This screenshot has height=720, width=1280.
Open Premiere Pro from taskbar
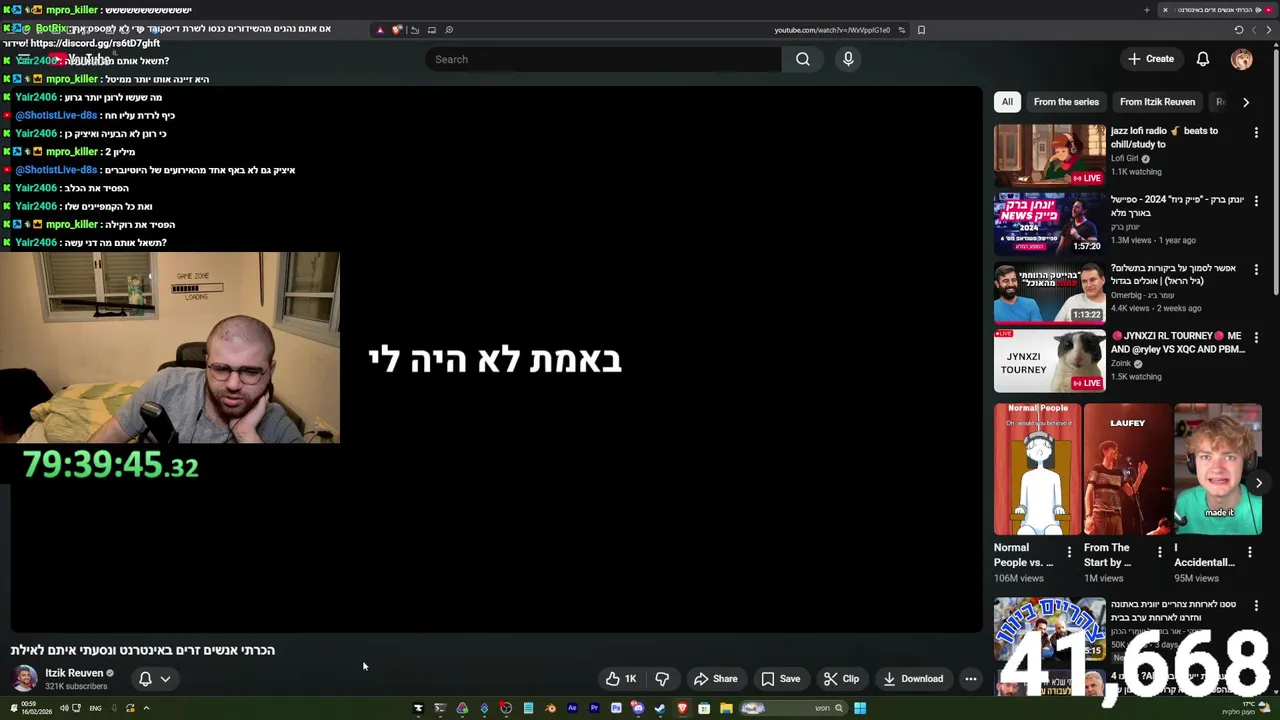(594, 708)
